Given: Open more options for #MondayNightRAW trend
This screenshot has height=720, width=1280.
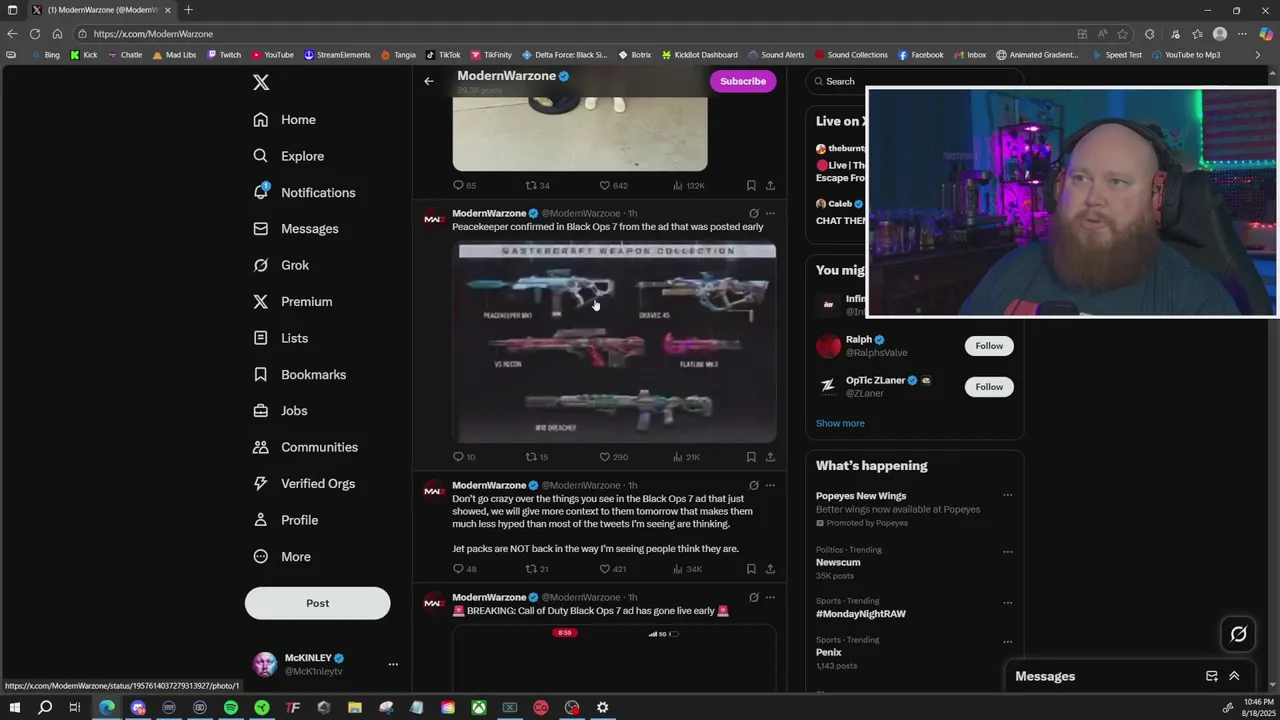Looking at the screenshot, I should 1007,603.
